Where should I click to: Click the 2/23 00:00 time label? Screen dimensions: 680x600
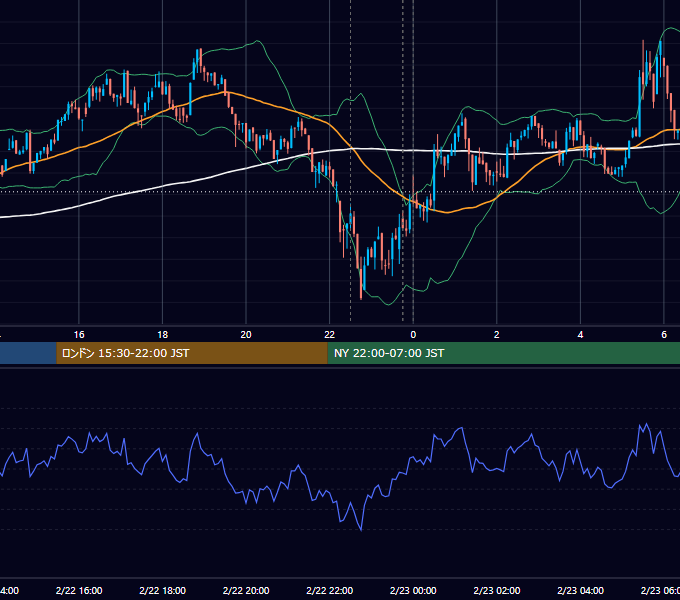click(x=413, y=590)
